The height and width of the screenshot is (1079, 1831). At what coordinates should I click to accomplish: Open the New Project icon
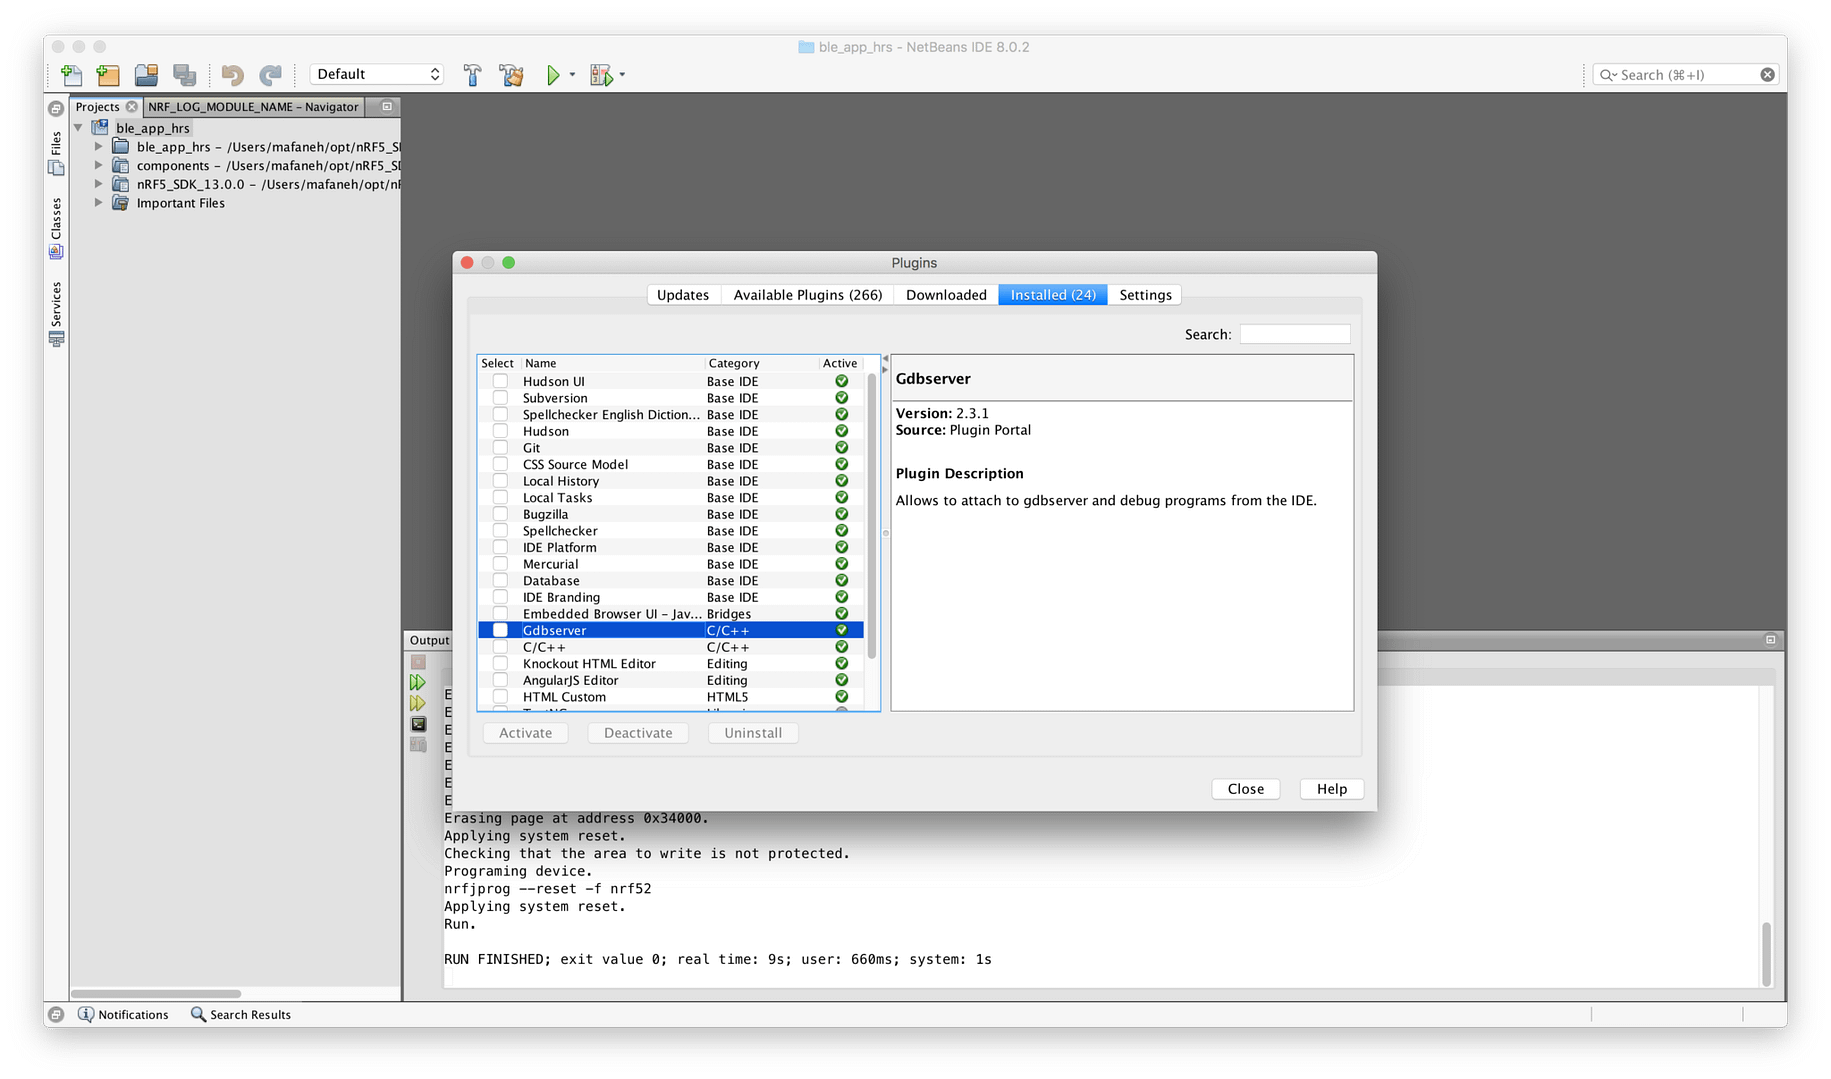point(108,74)
